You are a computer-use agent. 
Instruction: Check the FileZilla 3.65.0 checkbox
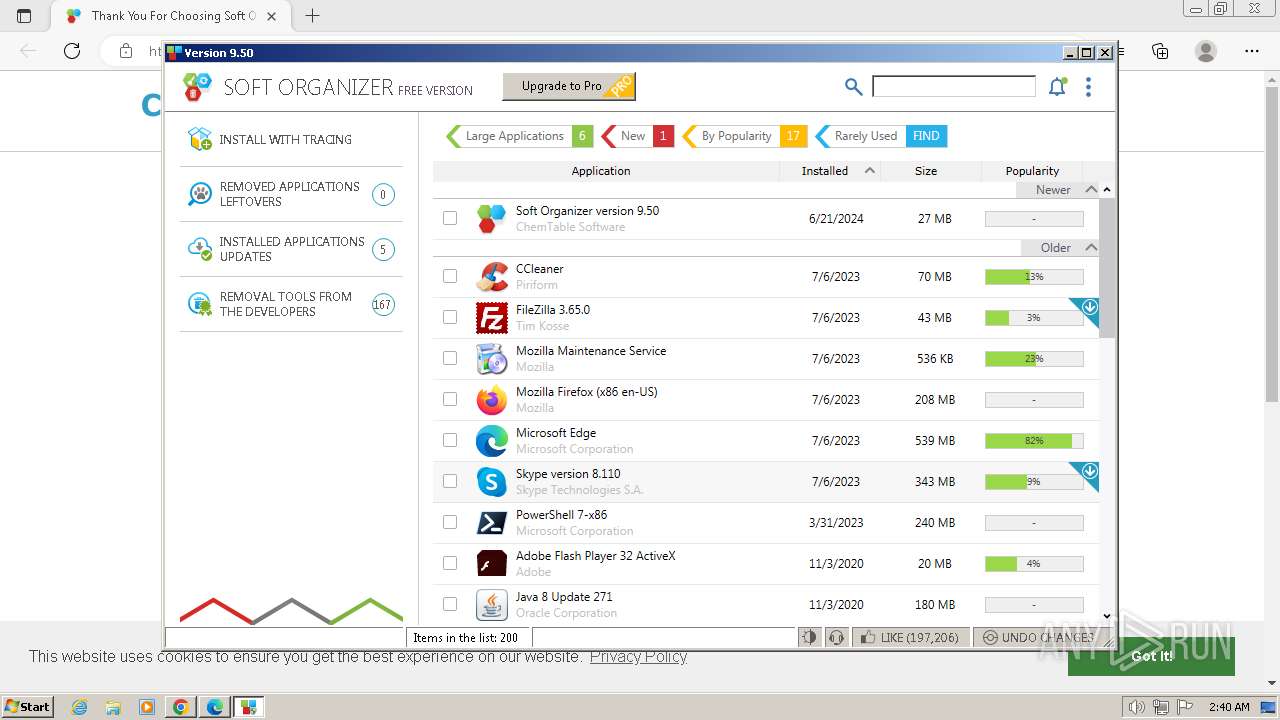point(450,317)
